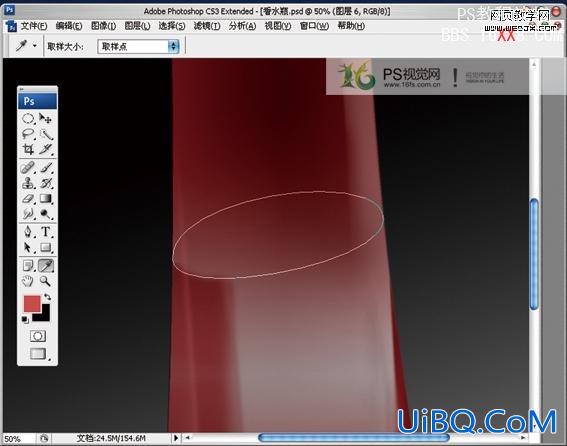567x446 pixels.
Task: Pick the Clone Stamp tool
Action: 28,183
